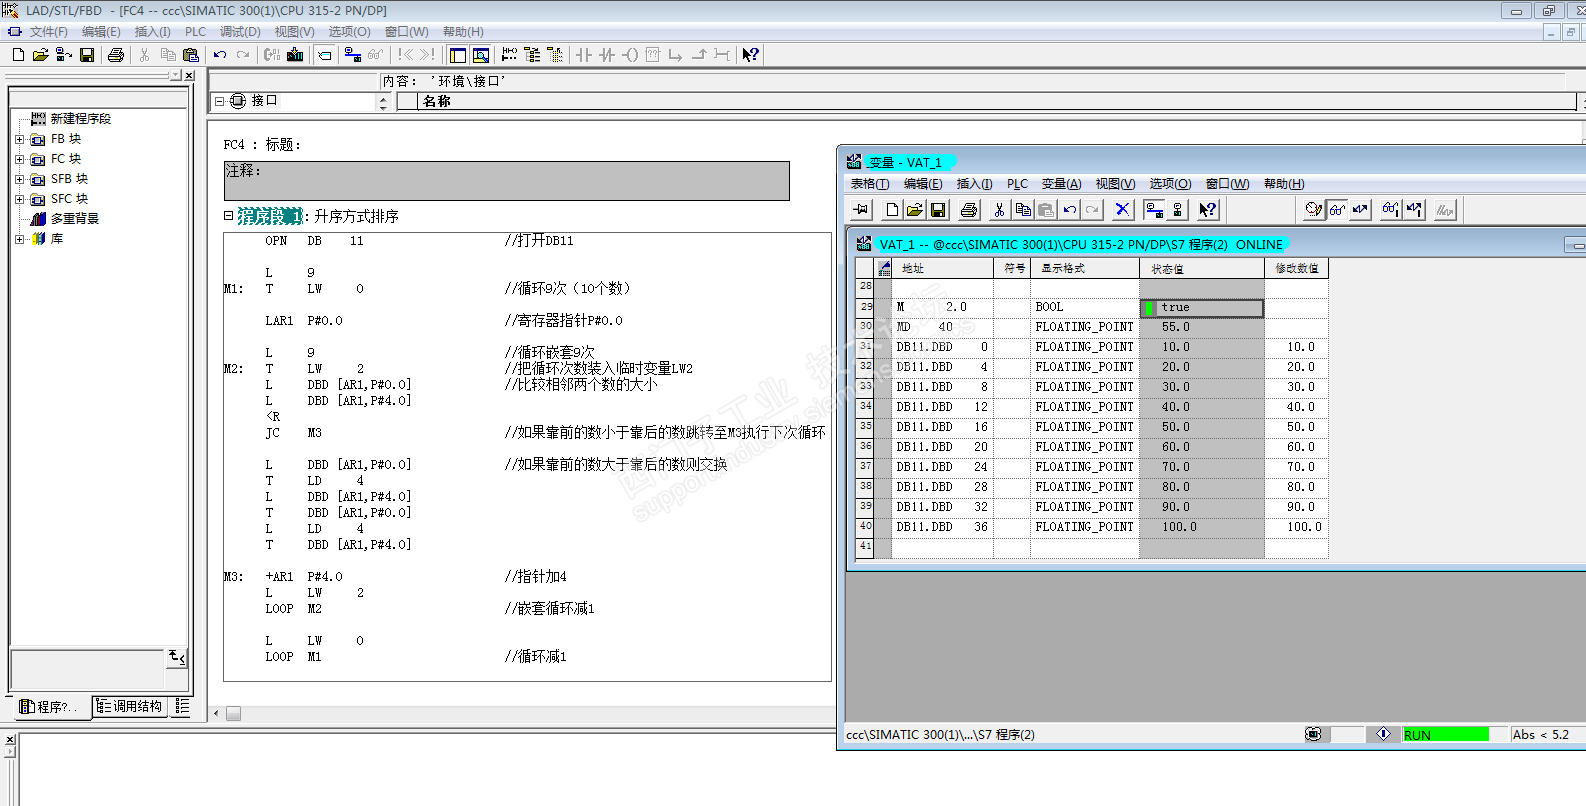Click 状态值 column header in VAT_1
The image size is (1586, 806).
[x=1202, y=268]
